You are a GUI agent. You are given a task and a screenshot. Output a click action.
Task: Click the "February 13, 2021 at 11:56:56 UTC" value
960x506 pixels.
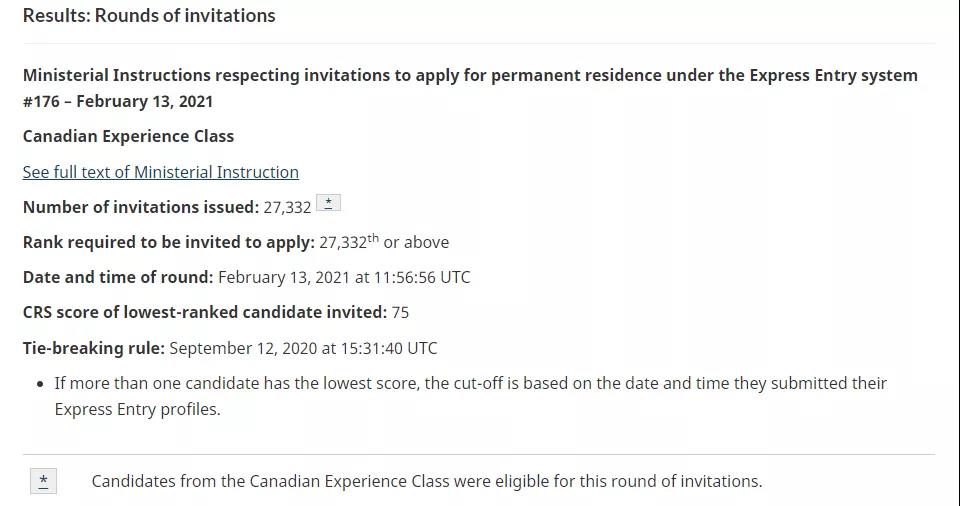tap(344, 277)
